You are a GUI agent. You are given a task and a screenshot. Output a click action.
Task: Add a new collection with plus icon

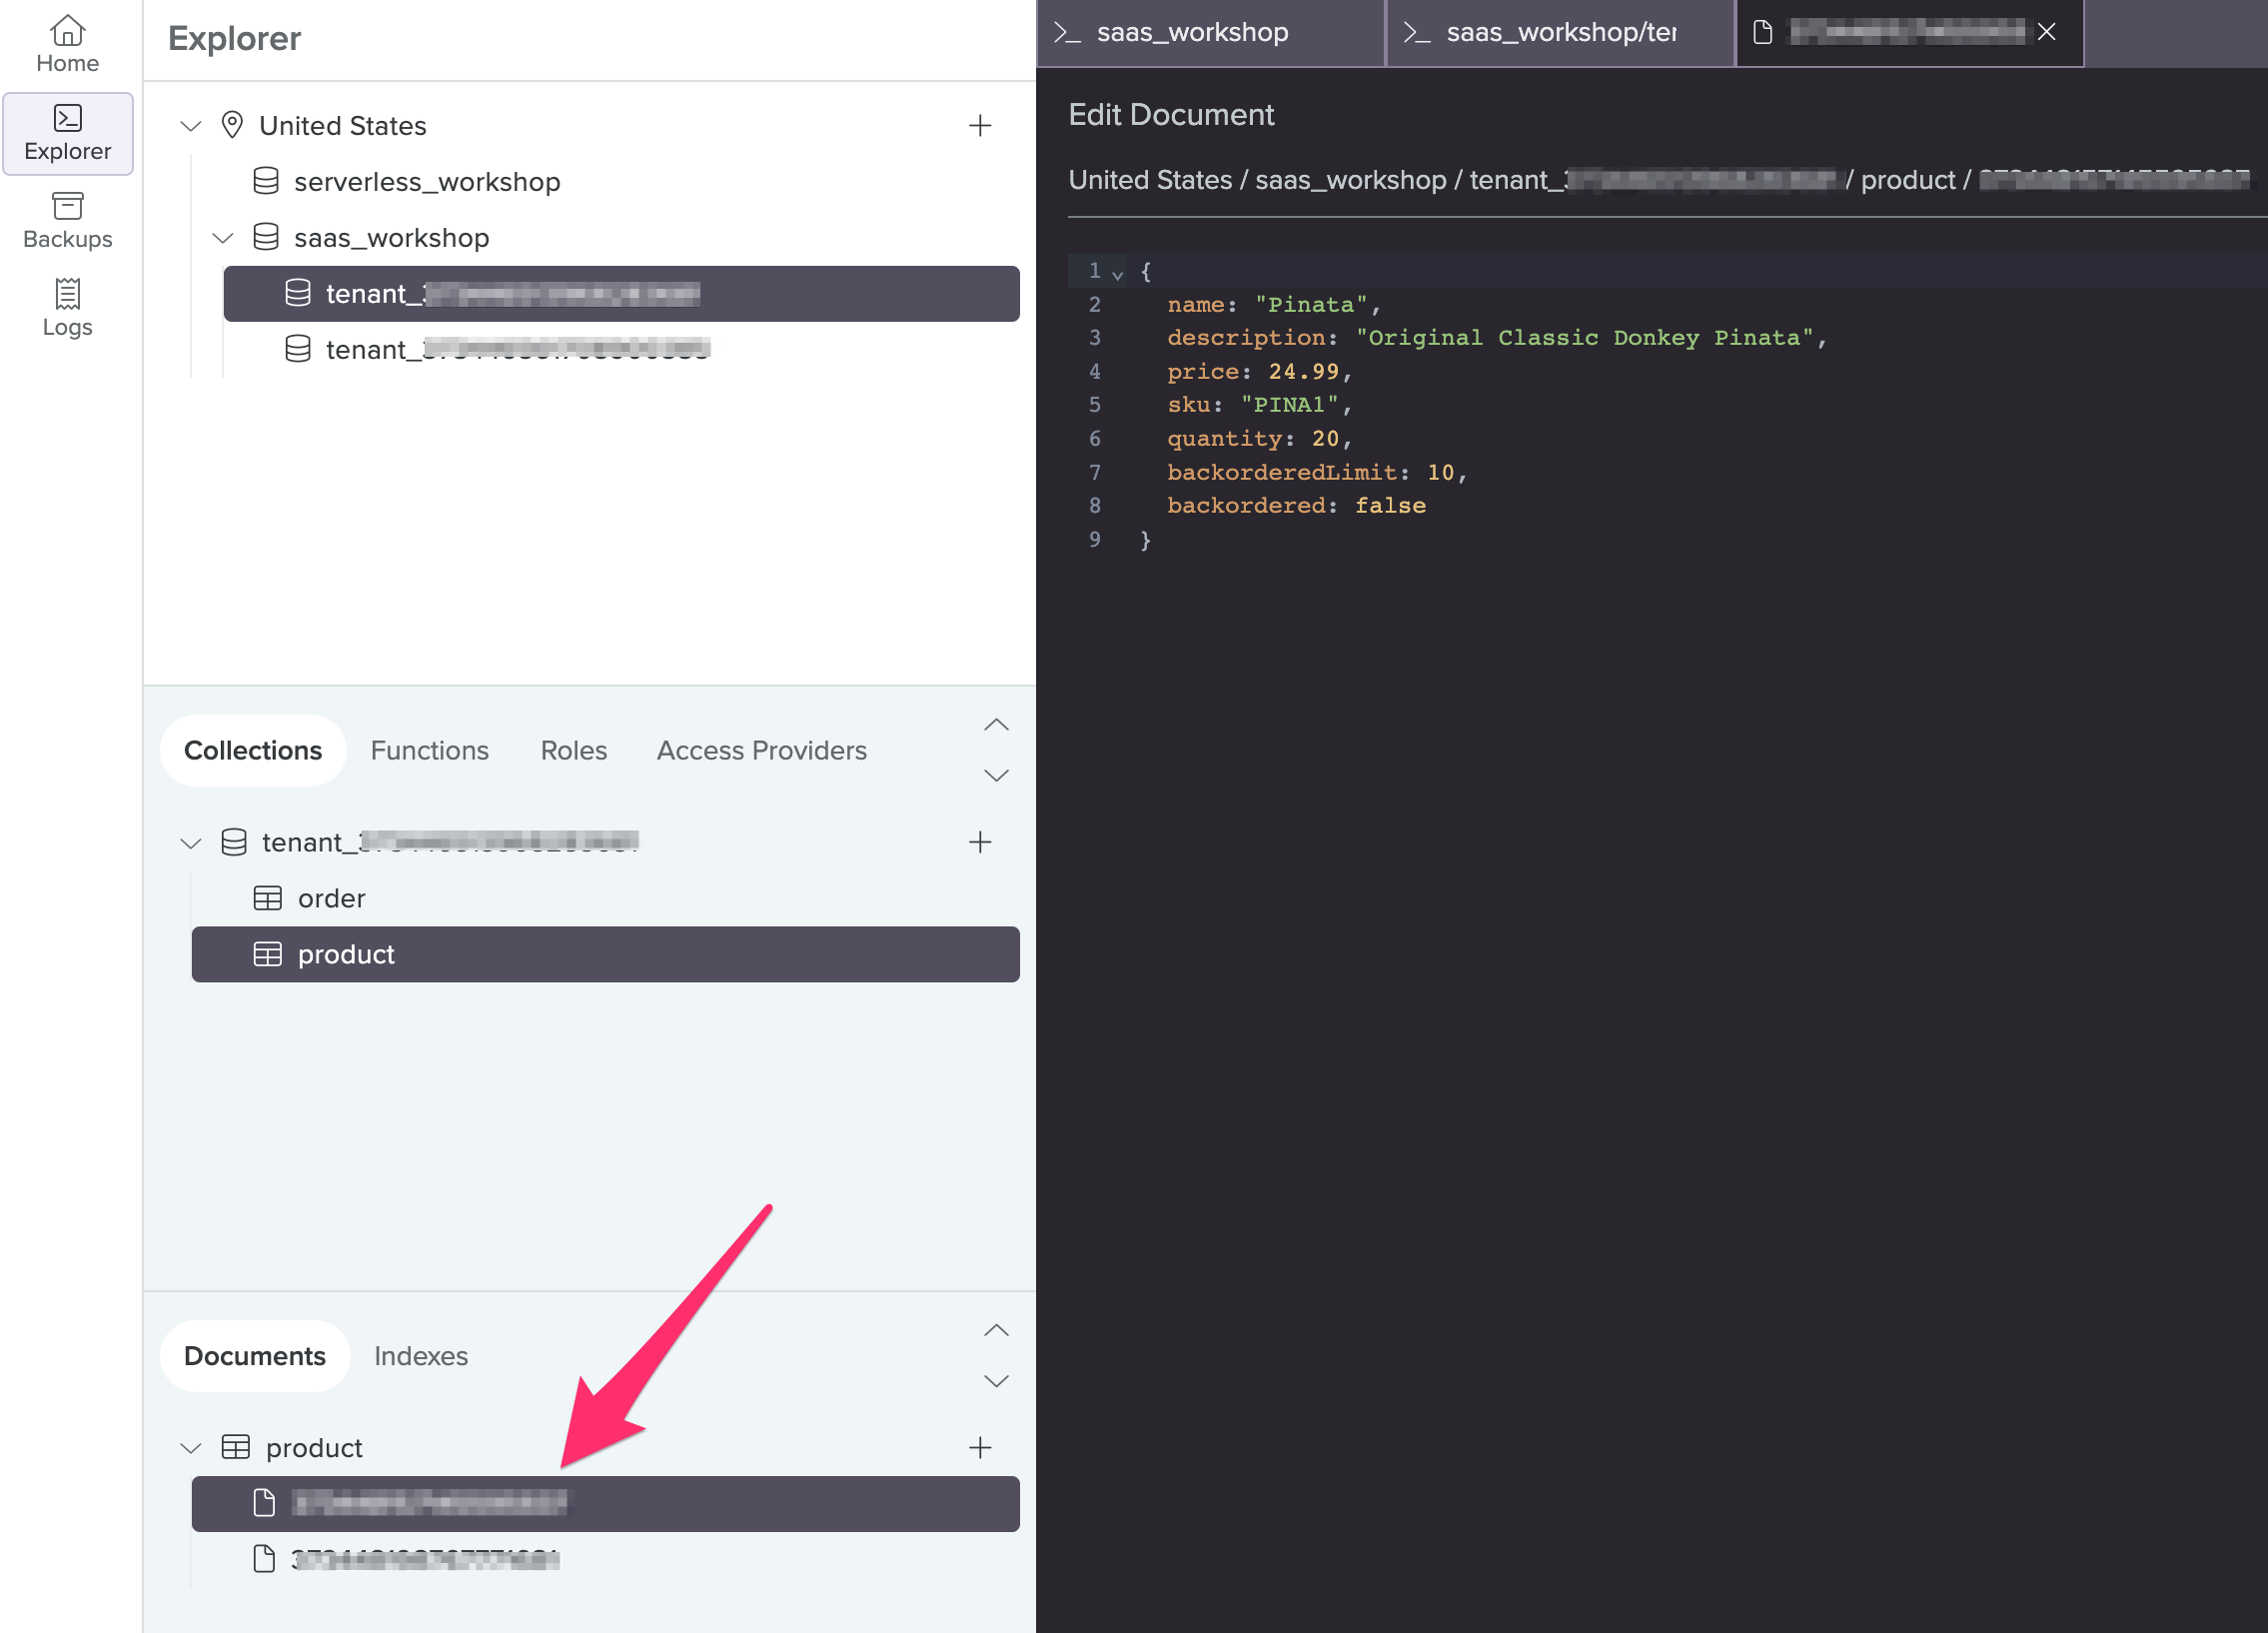pos(980,842)
